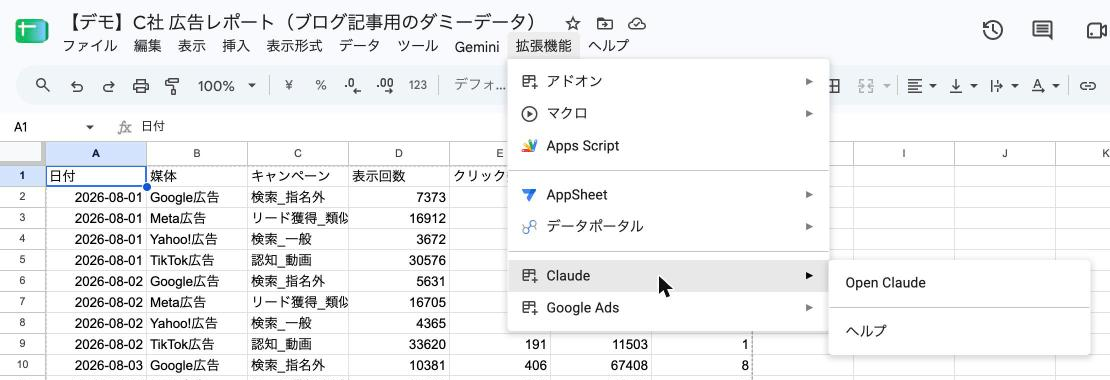Expand the データポータル submenu
The width and height of the screenshot is (1110, 380).
[x=668, y=227]
